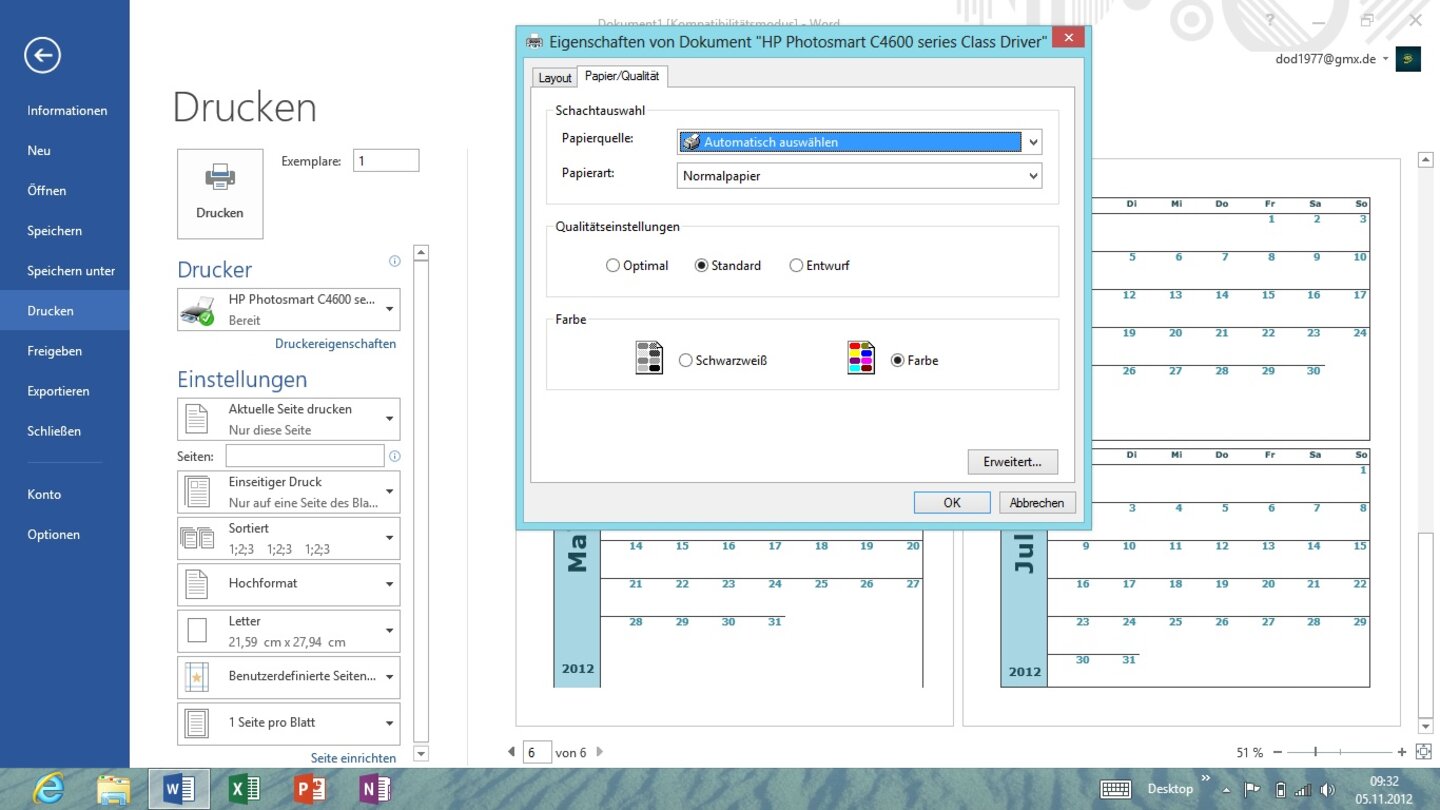Click the HP Photosmart printer icon

(197, 310)
